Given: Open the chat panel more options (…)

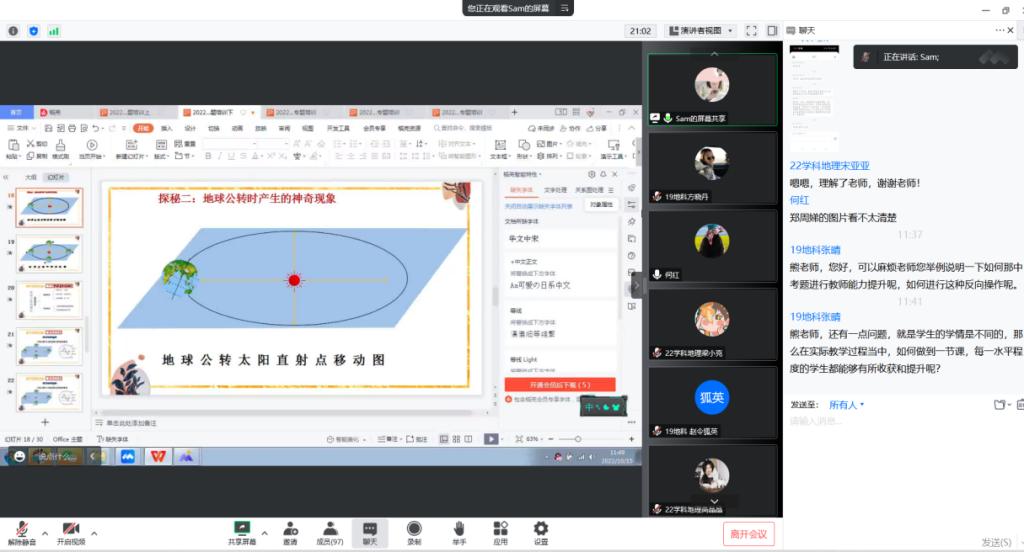Looking at the screenshot, I should point(1004,31).
